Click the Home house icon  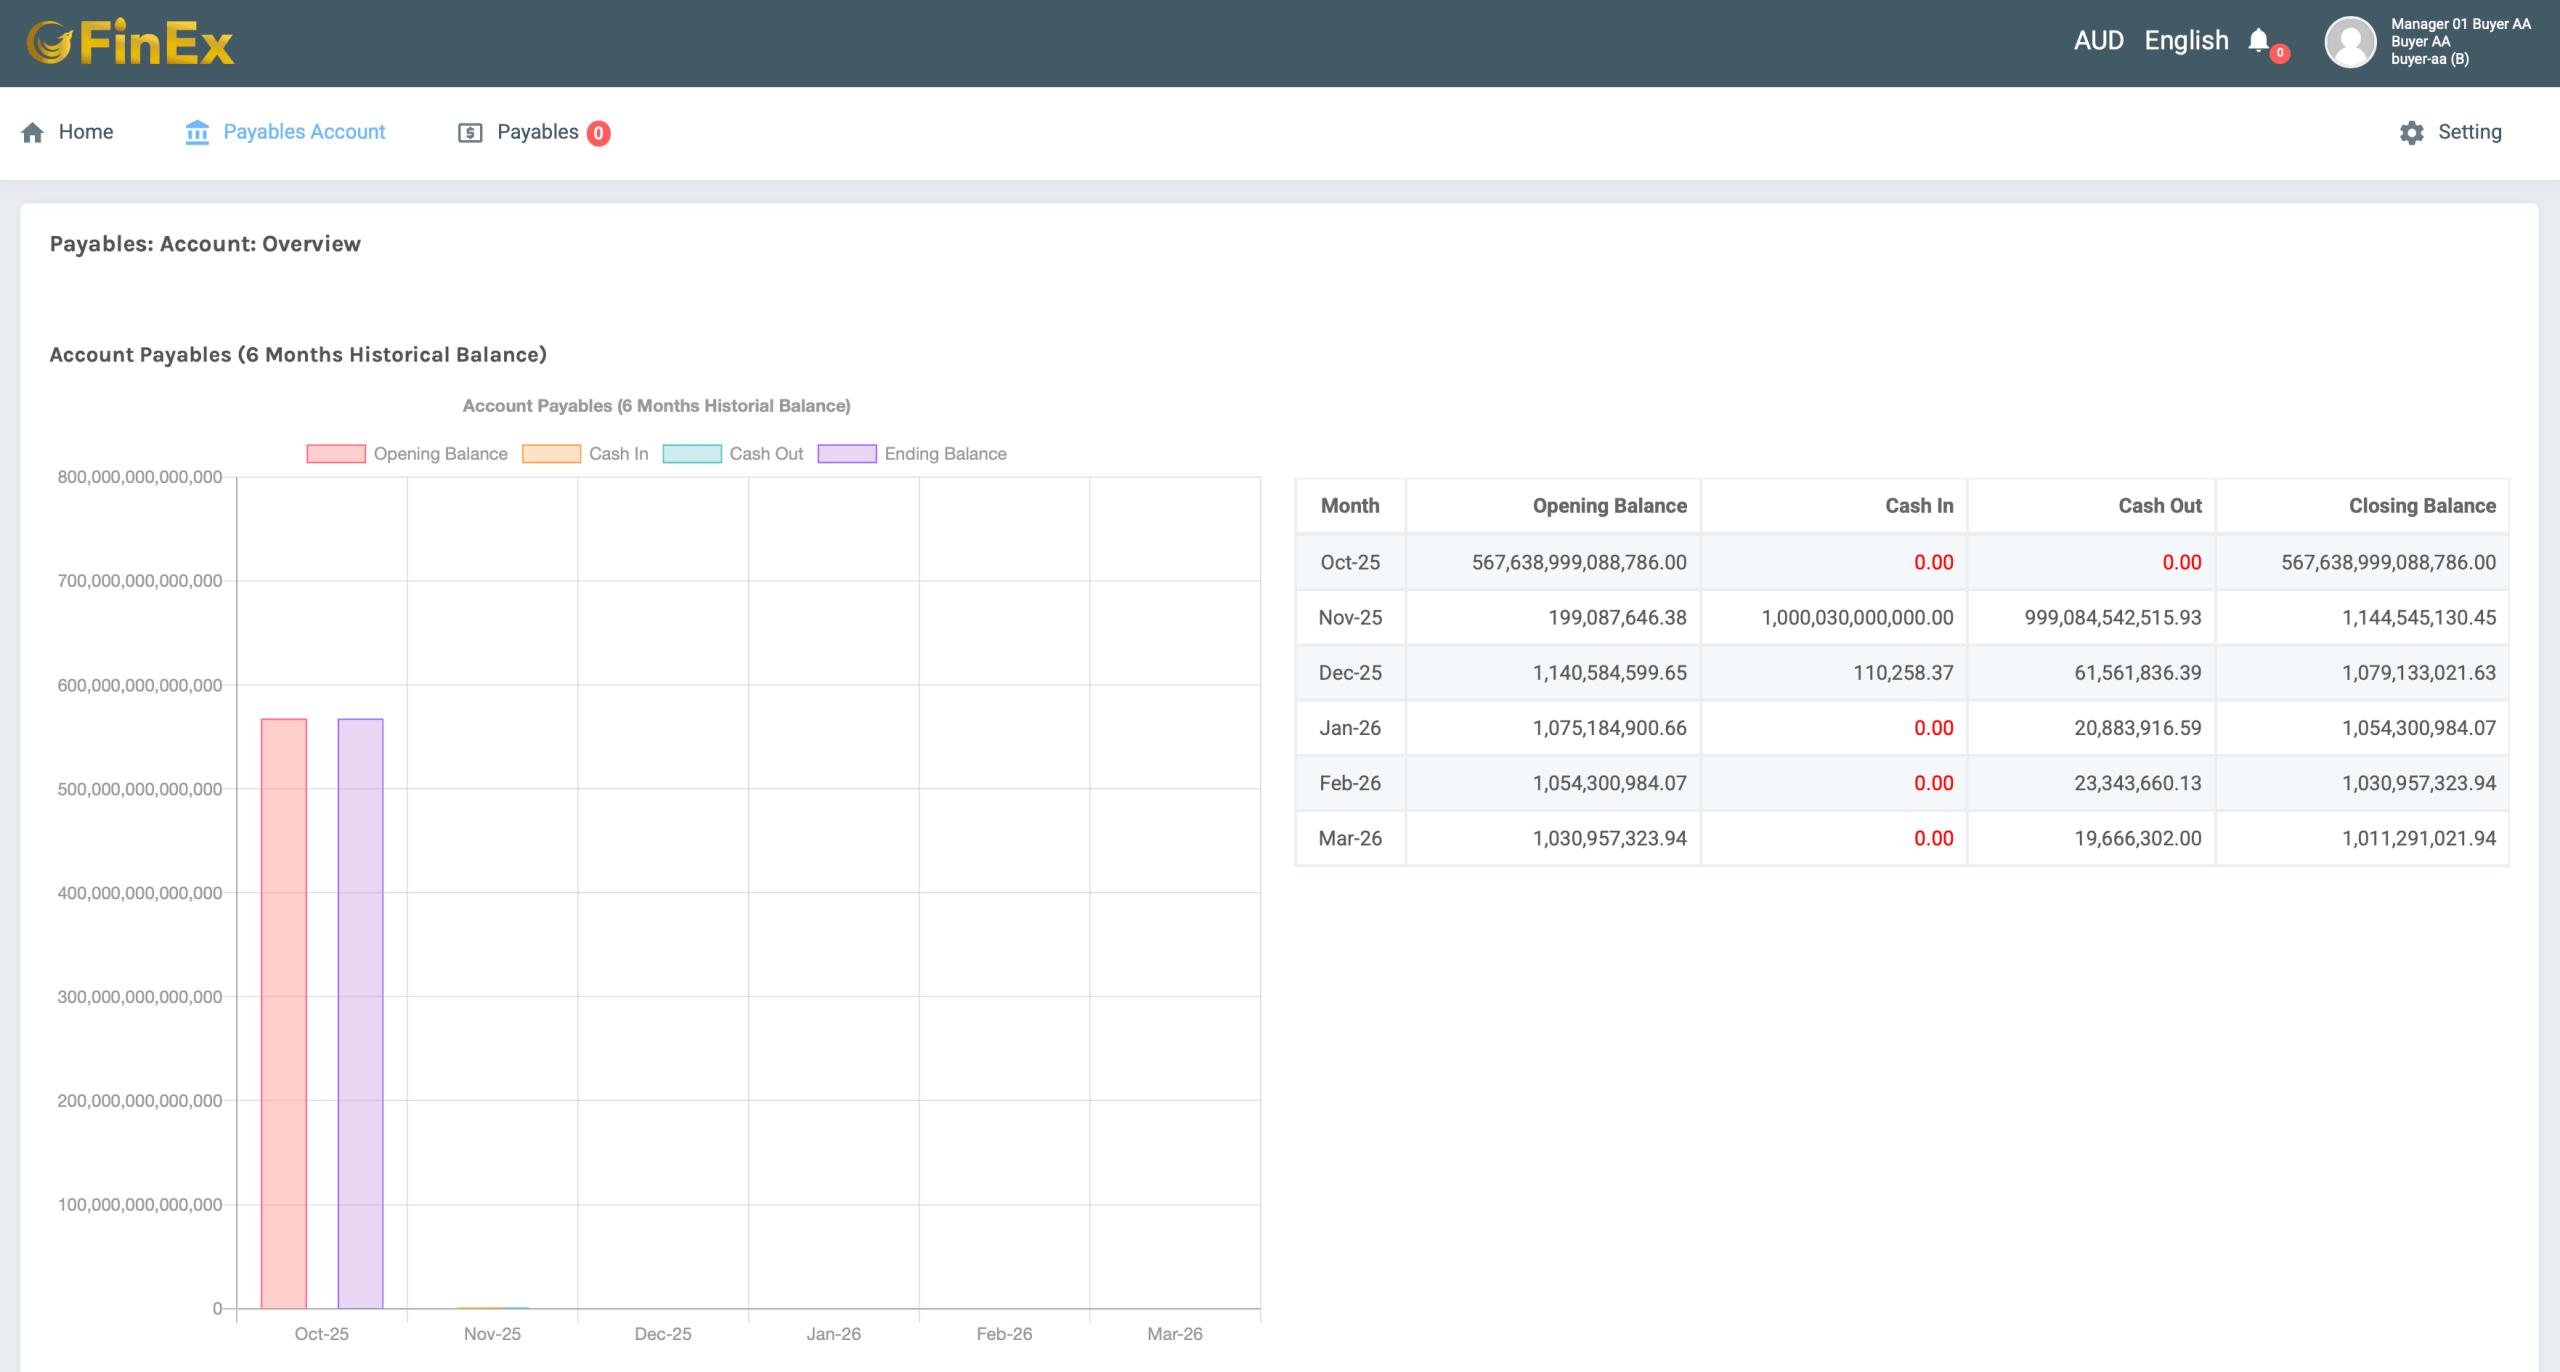click(32, 132)
